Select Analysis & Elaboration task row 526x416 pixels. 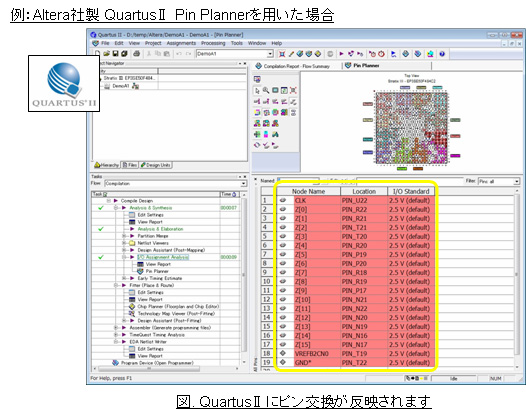tap(160, 229)
